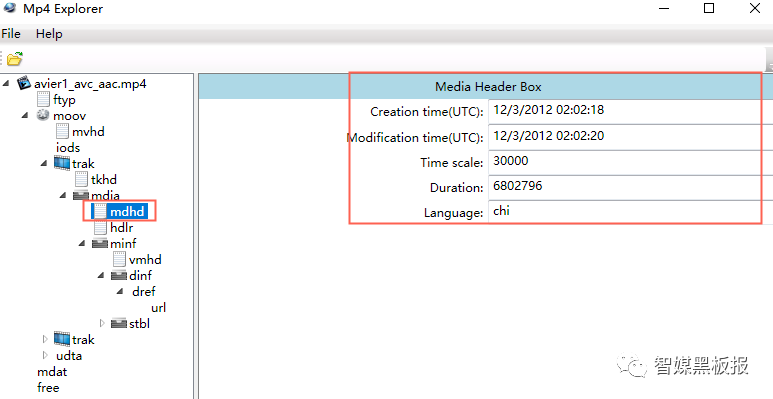
Task: Click the container icon beside dinf
Action: [119, 275]
